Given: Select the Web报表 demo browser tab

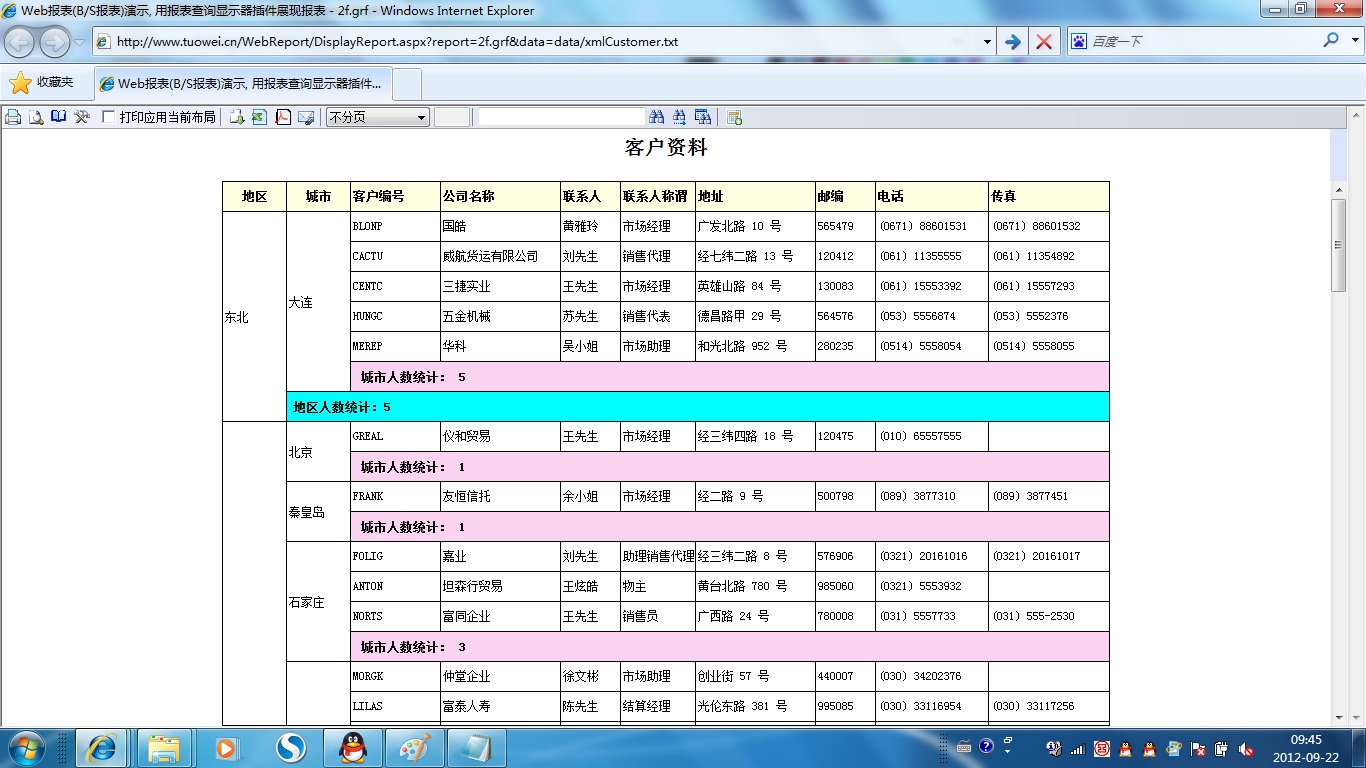Looking at the screenshot, I should click(x=243, y=84).
